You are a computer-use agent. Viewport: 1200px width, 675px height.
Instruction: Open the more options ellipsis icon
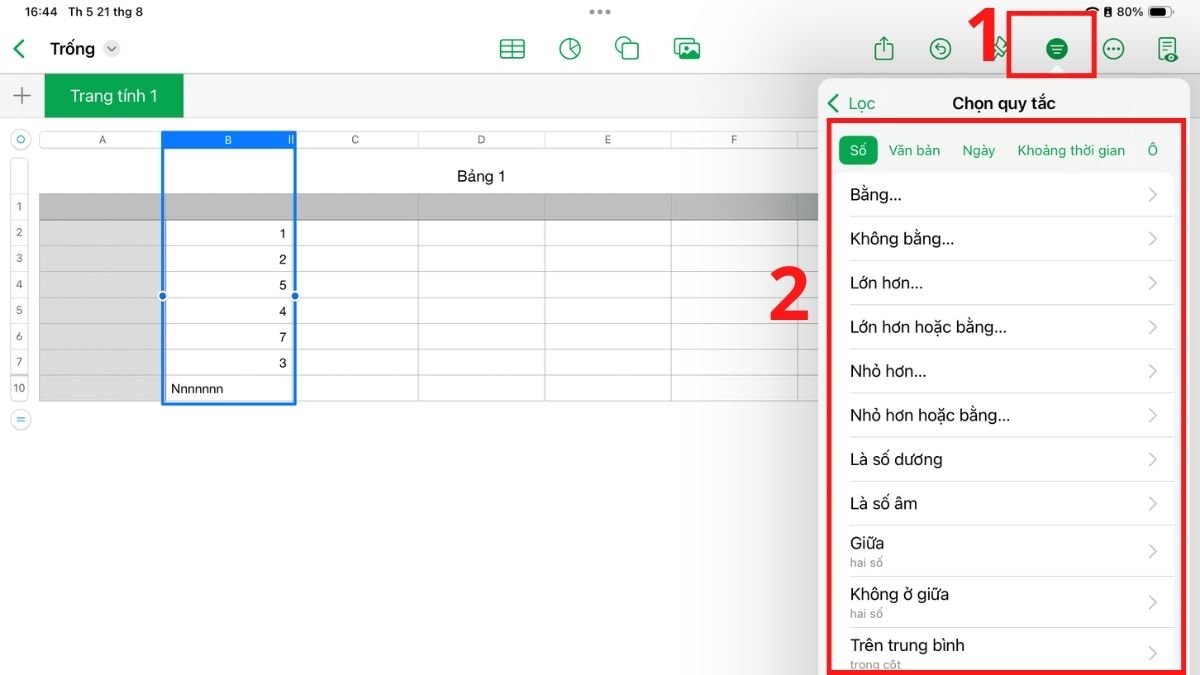(1113, 48)
